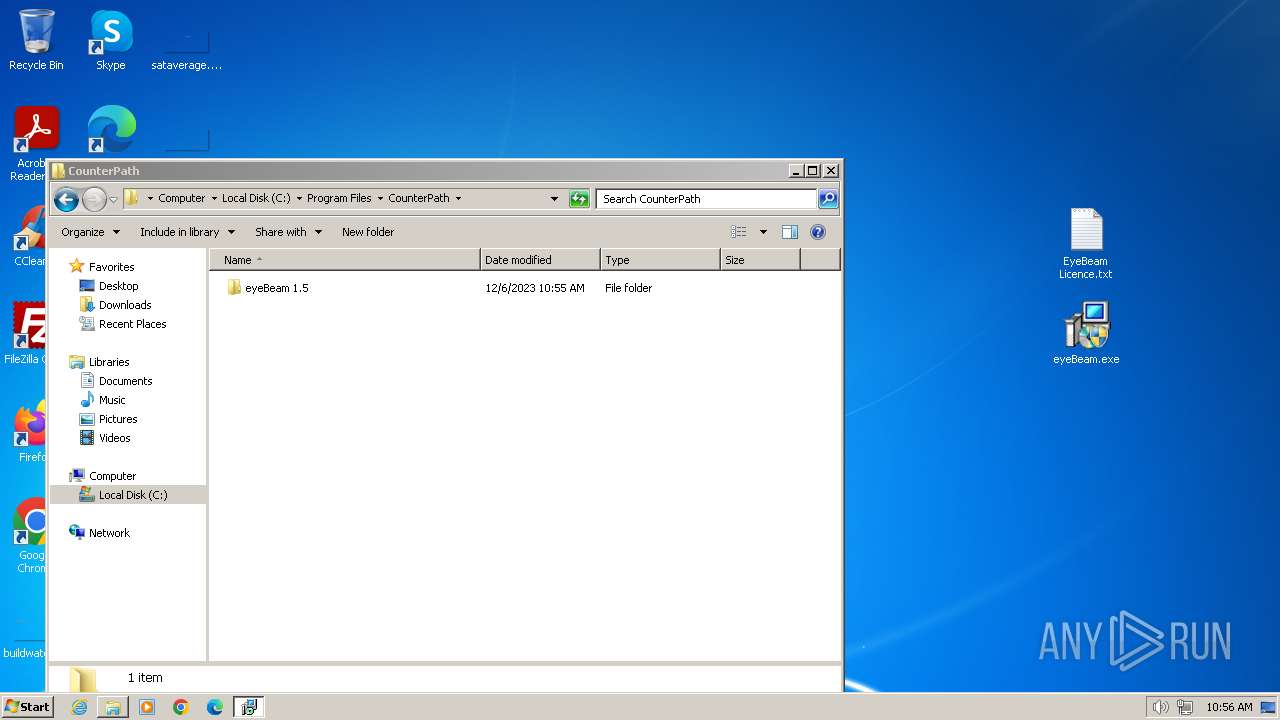Open Google Chrome from the taskbar
Screen dimensions: 1280x720
(181, 707)
